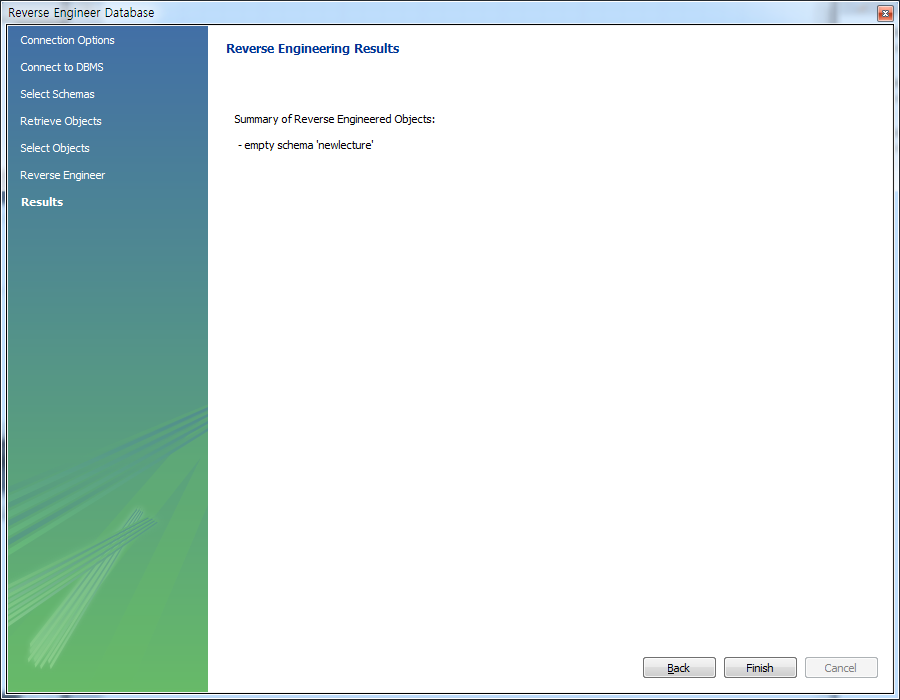900x700 pixels.
Task: Click the Summary of Reverse Engineered Objects text
Action: [x=335, y=119]
